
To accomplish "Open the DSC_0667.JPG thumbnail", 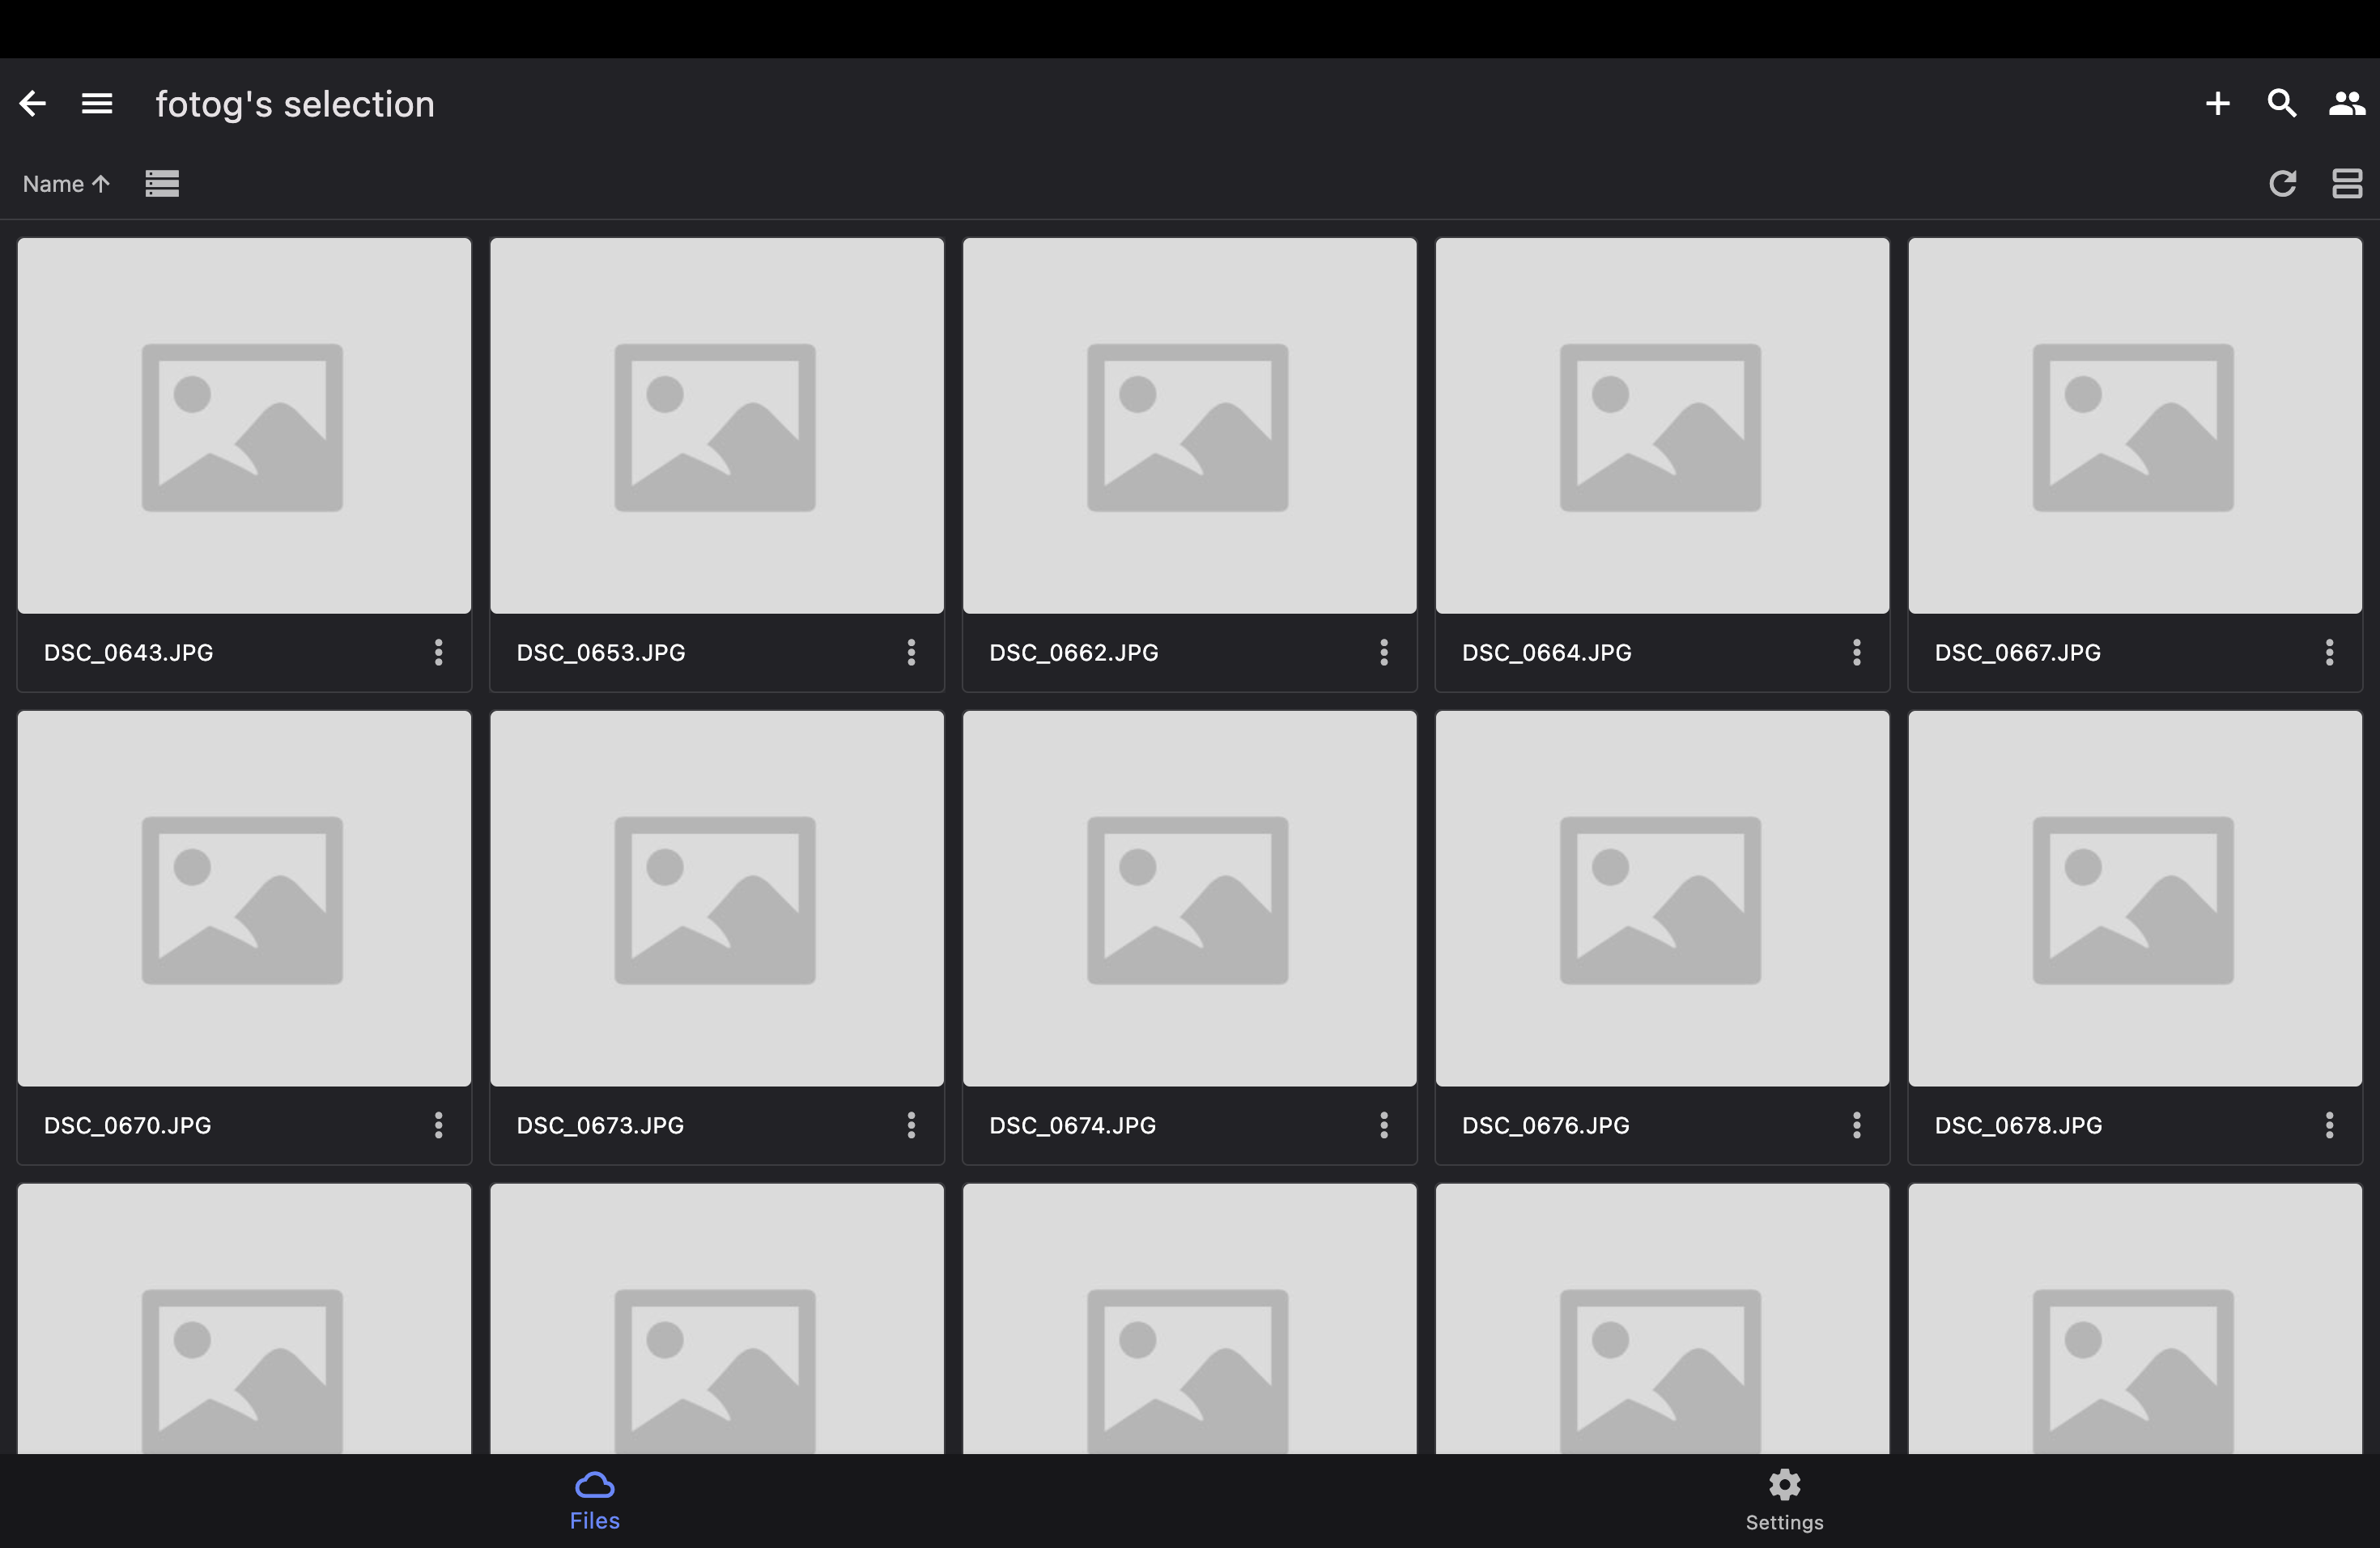I will (2135, 425).
